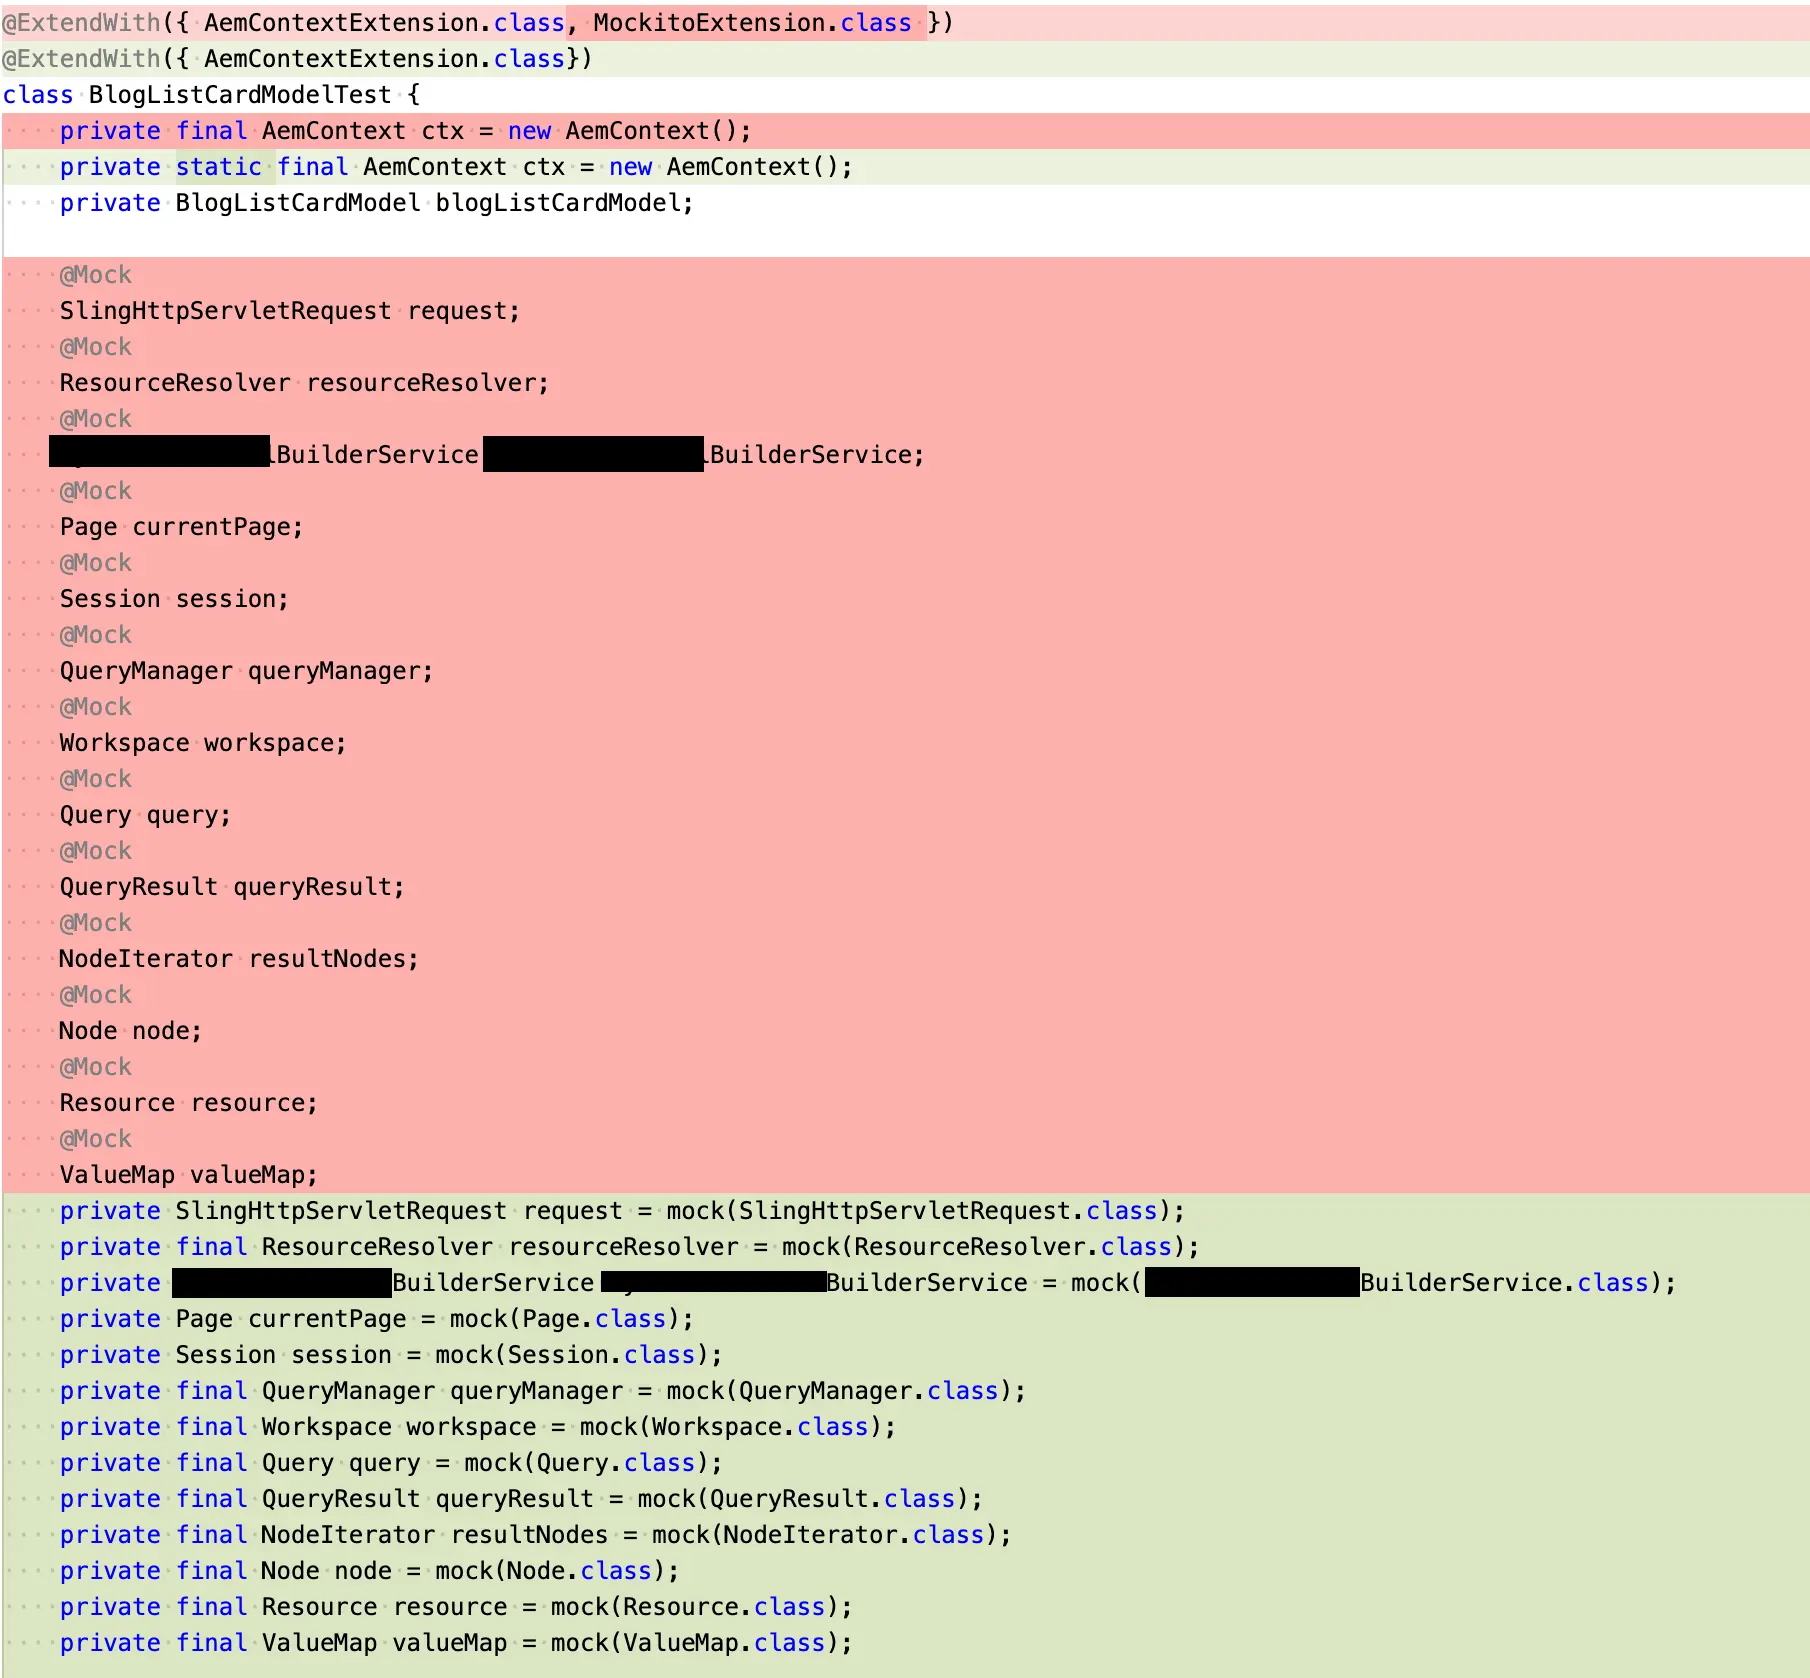
Task: Click added line 'session = mock(Session.class)'
Action: (x=905, y=1354)
